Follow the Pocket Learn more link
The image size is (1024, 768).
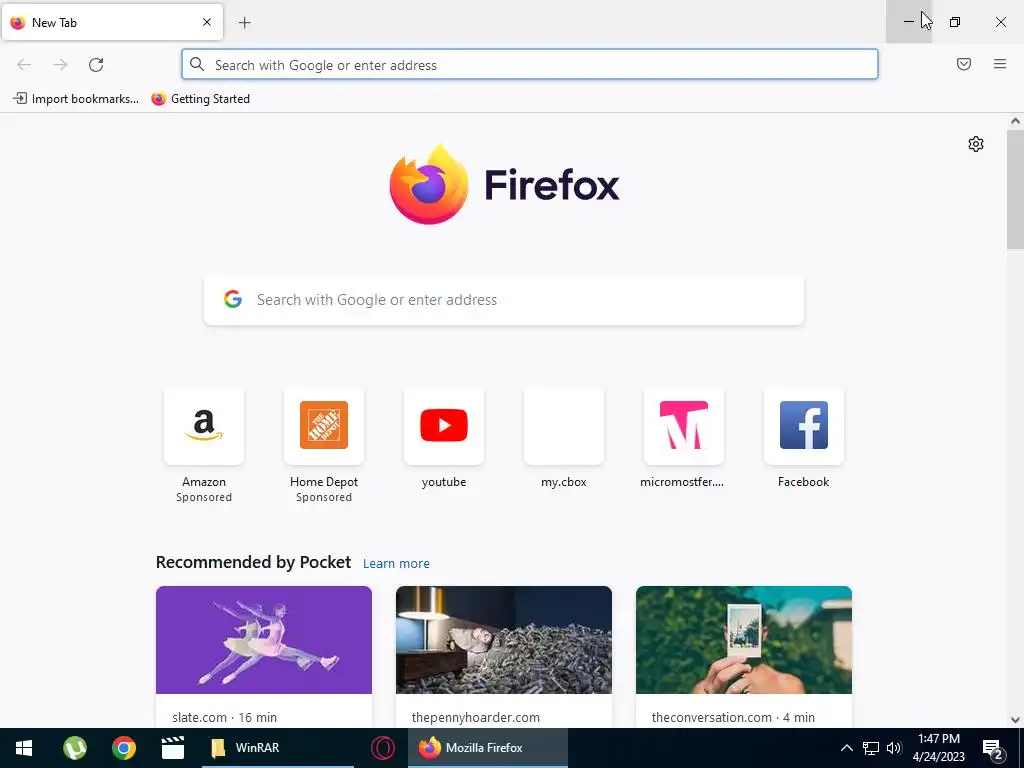[396, 564]
